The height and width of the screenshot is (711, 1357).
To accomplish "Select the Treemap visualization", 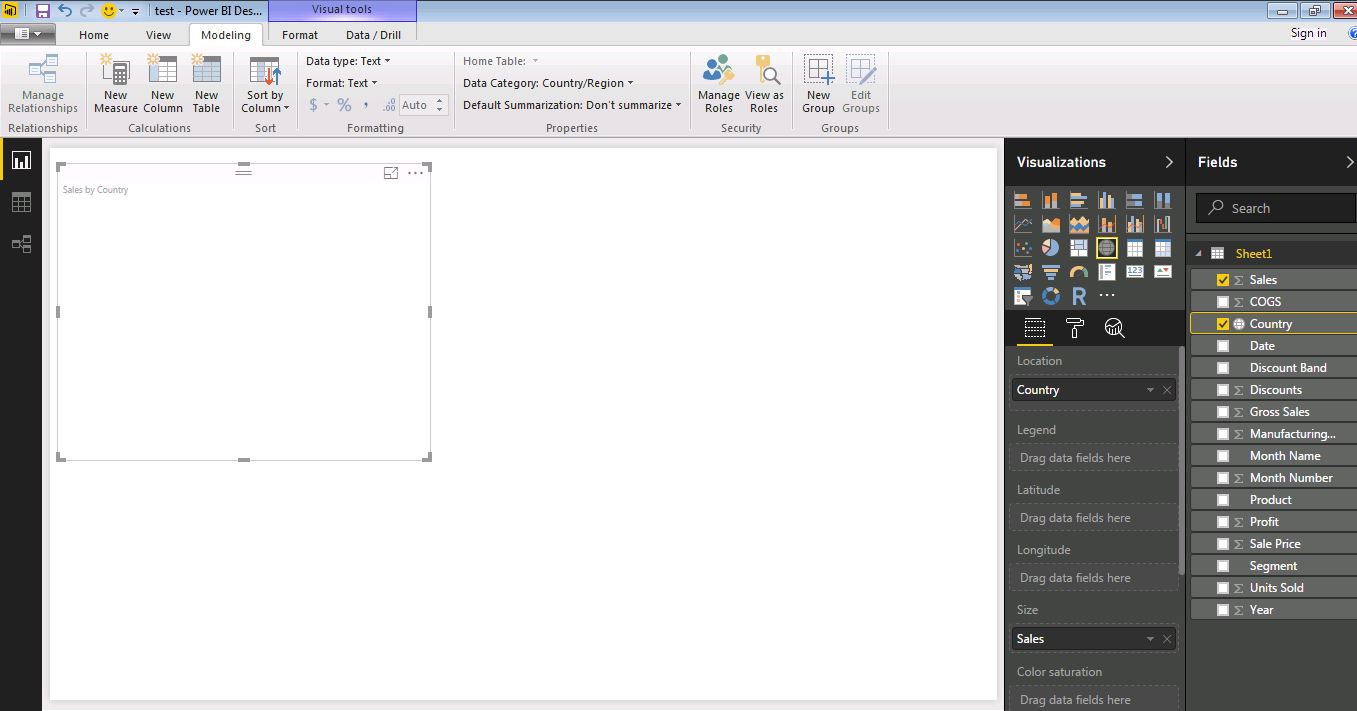I will (x=1078, y=248).
